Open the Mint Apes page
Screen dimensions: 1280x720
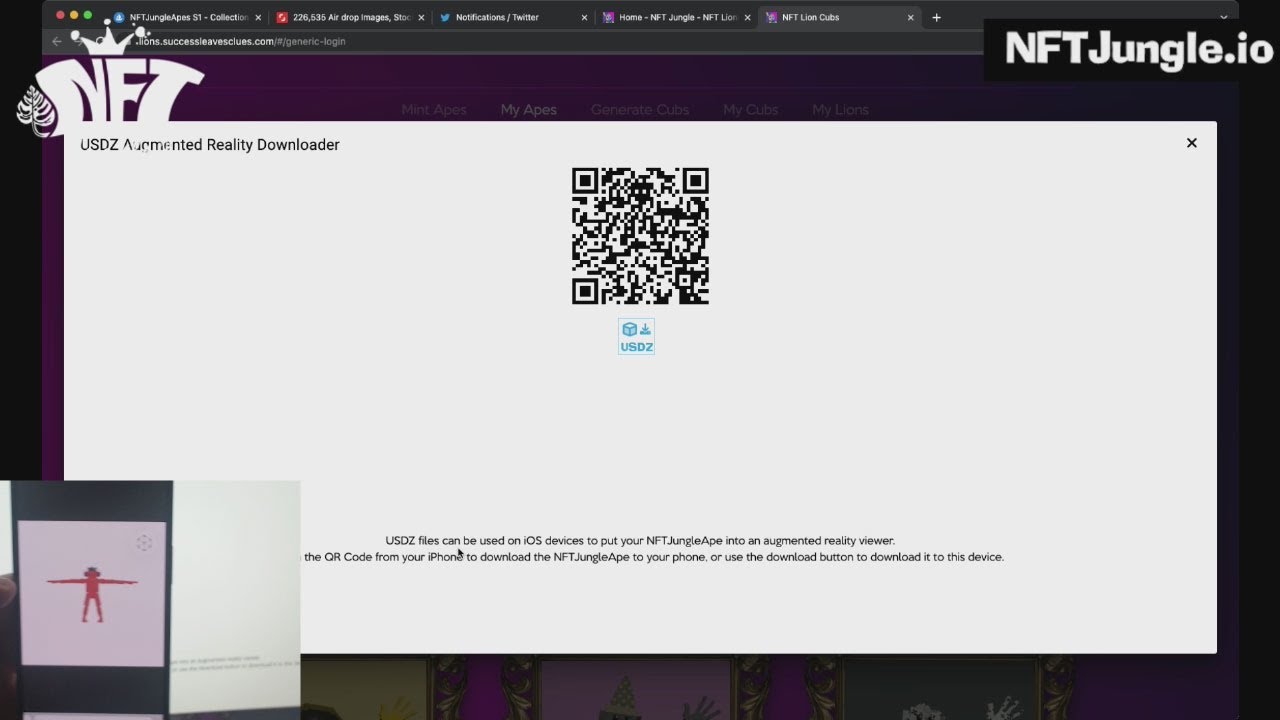click(x=434, y=109)
